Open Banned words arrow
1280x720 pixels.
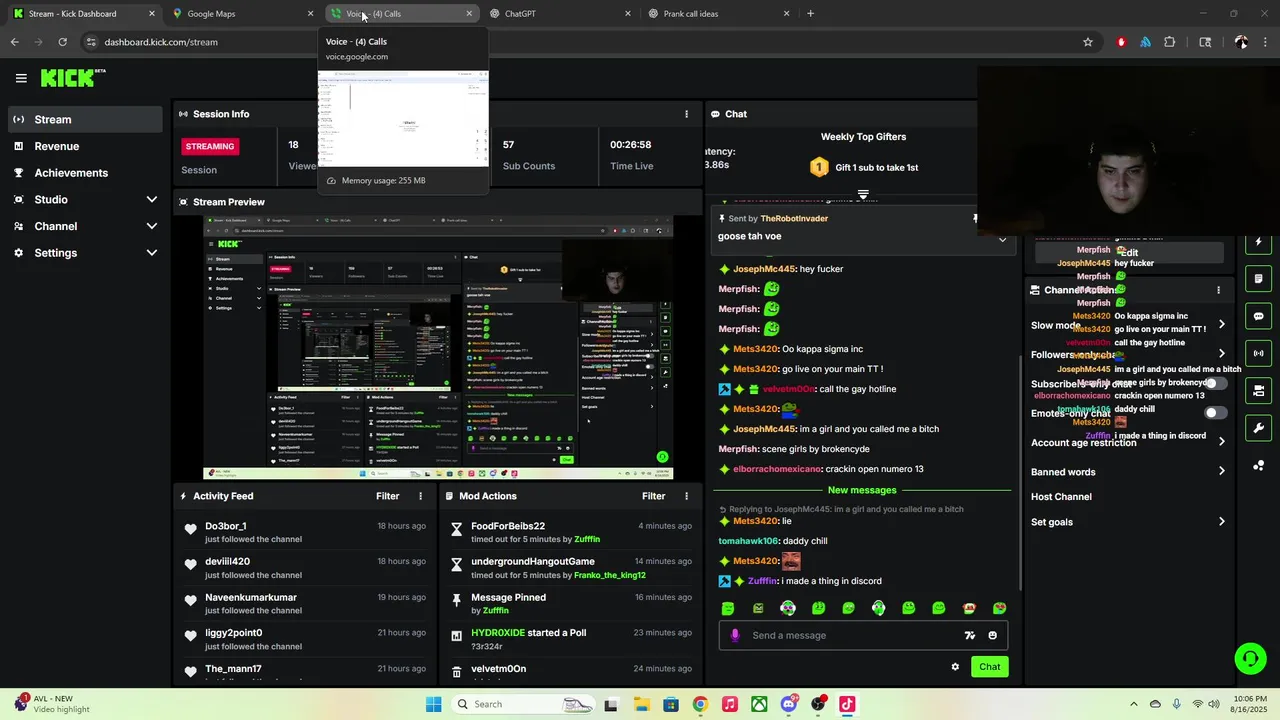click(x=1221, y=471)
